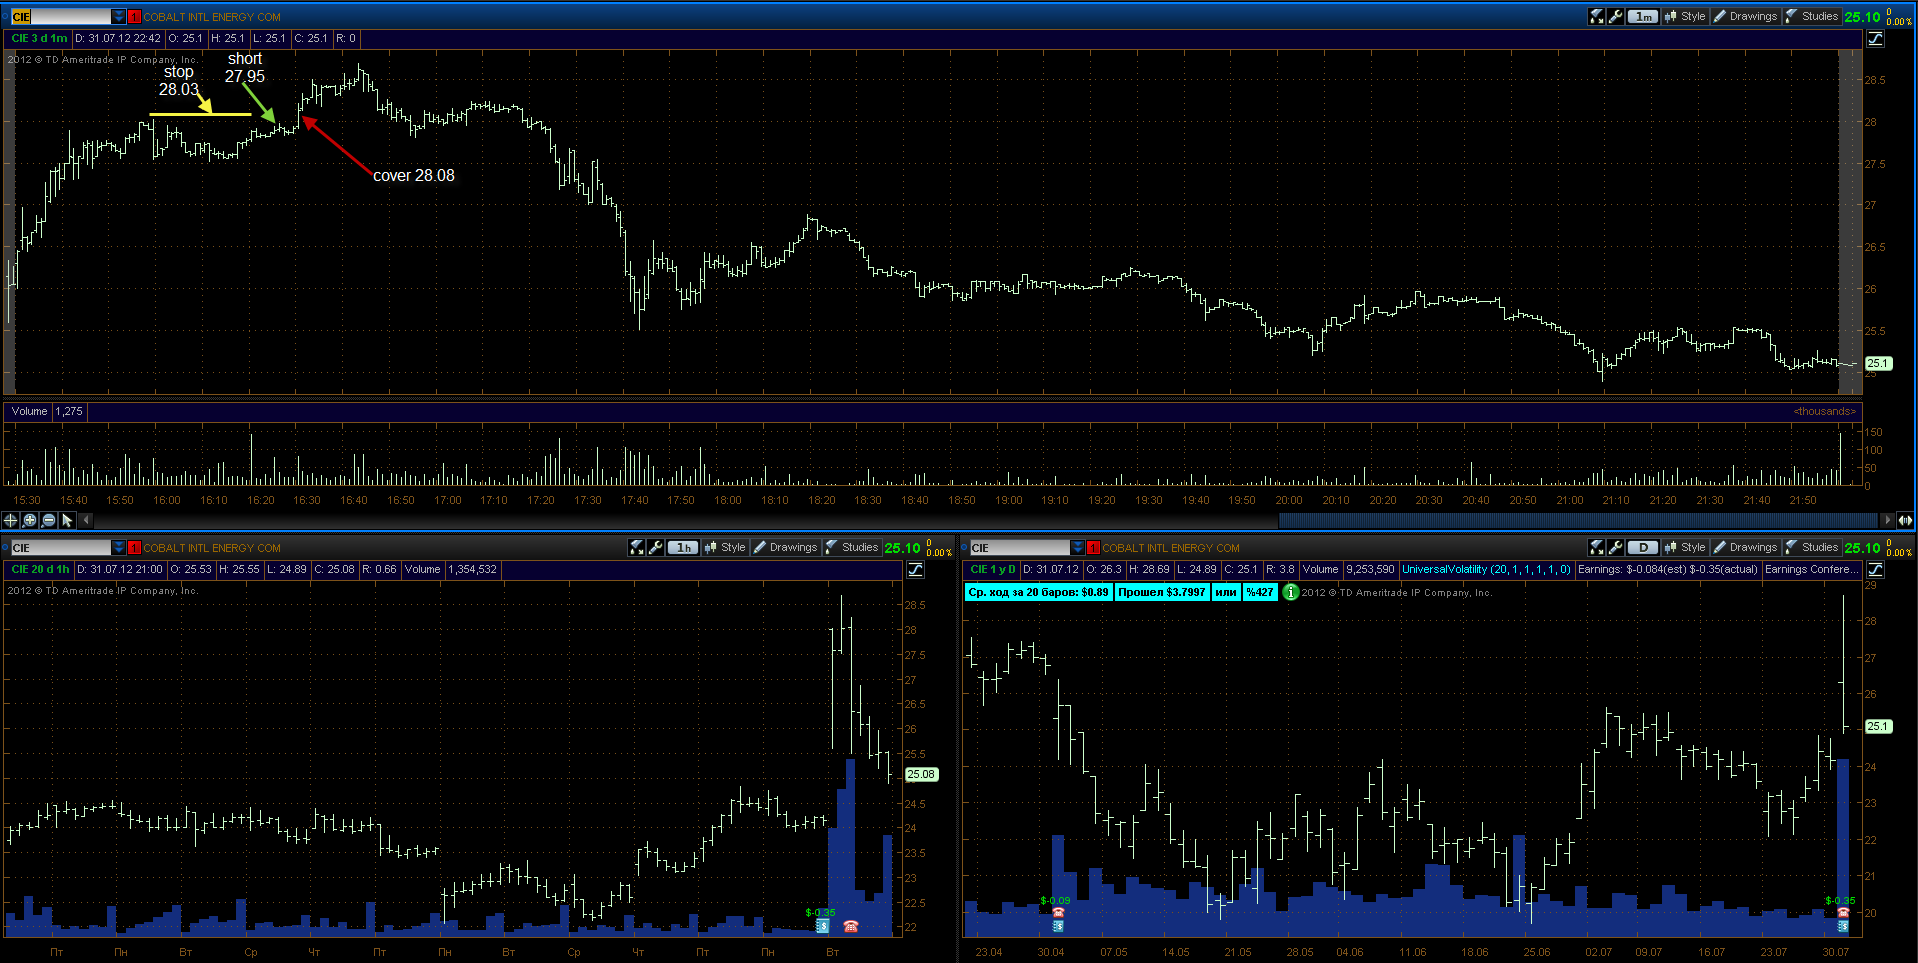Toggle the scale button on the 1h chart
Screen dimensions: 1918x963
point(916,569)
